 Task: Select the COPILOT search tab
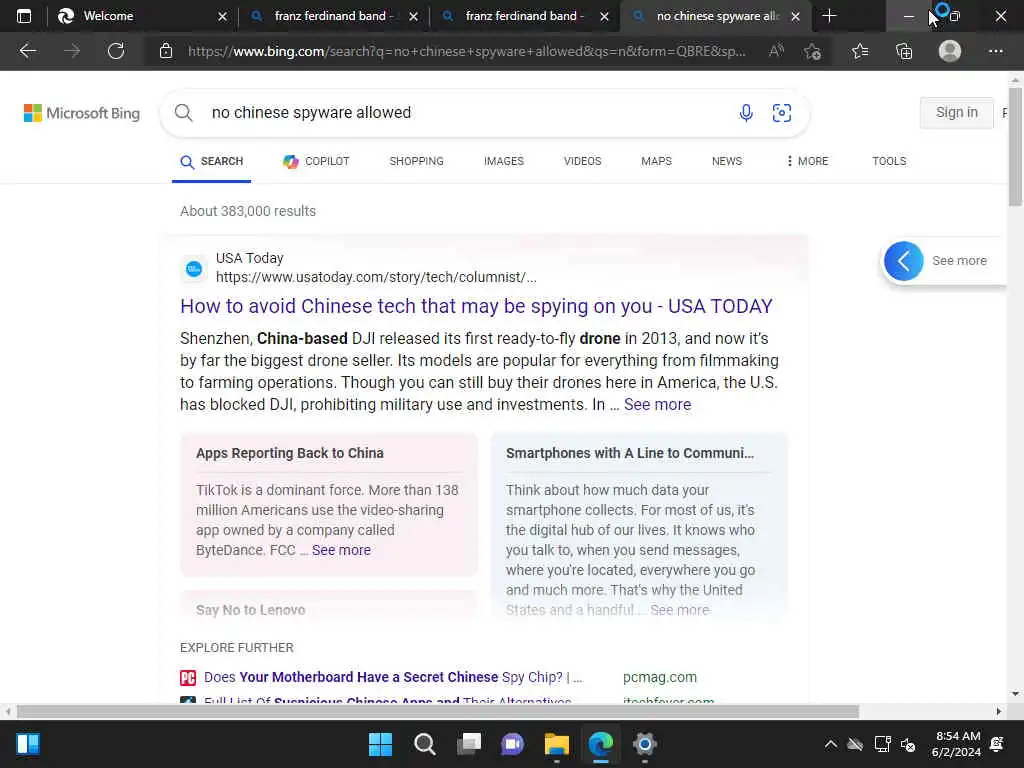click(316, 161)
